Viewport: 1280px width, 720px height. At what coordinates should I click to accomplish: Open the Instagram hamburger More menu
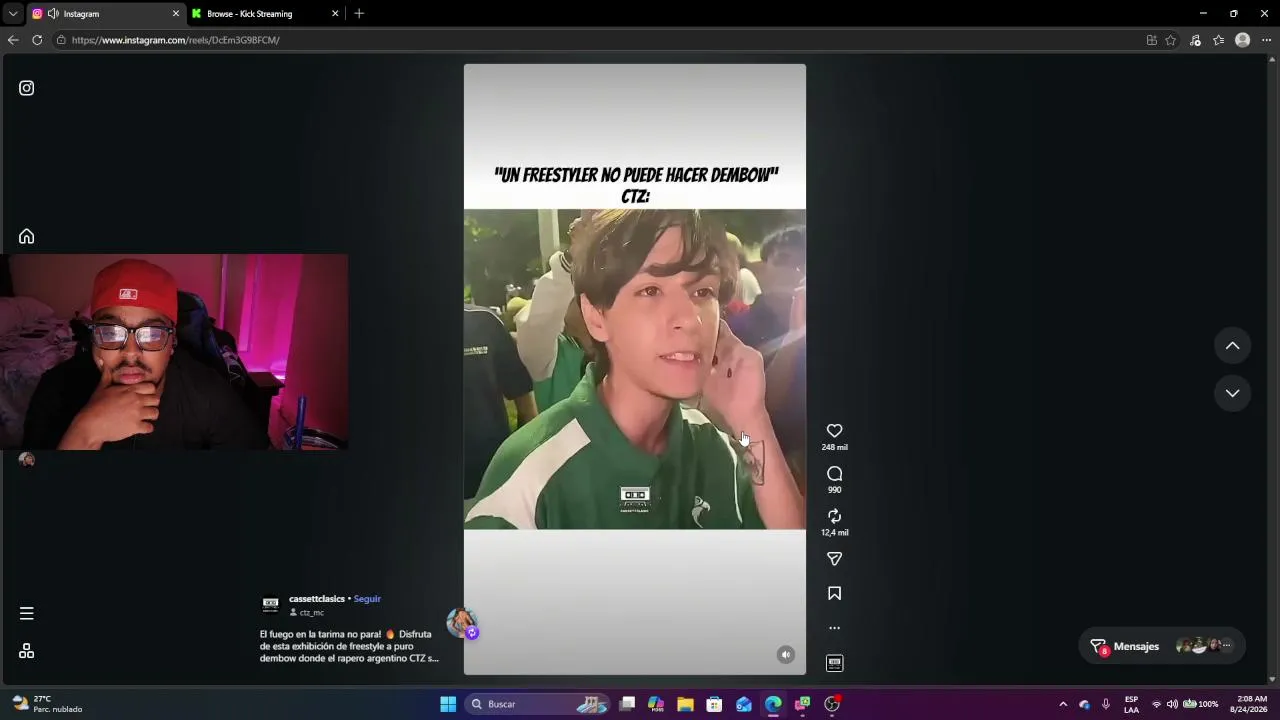click(x=27, y=613)
